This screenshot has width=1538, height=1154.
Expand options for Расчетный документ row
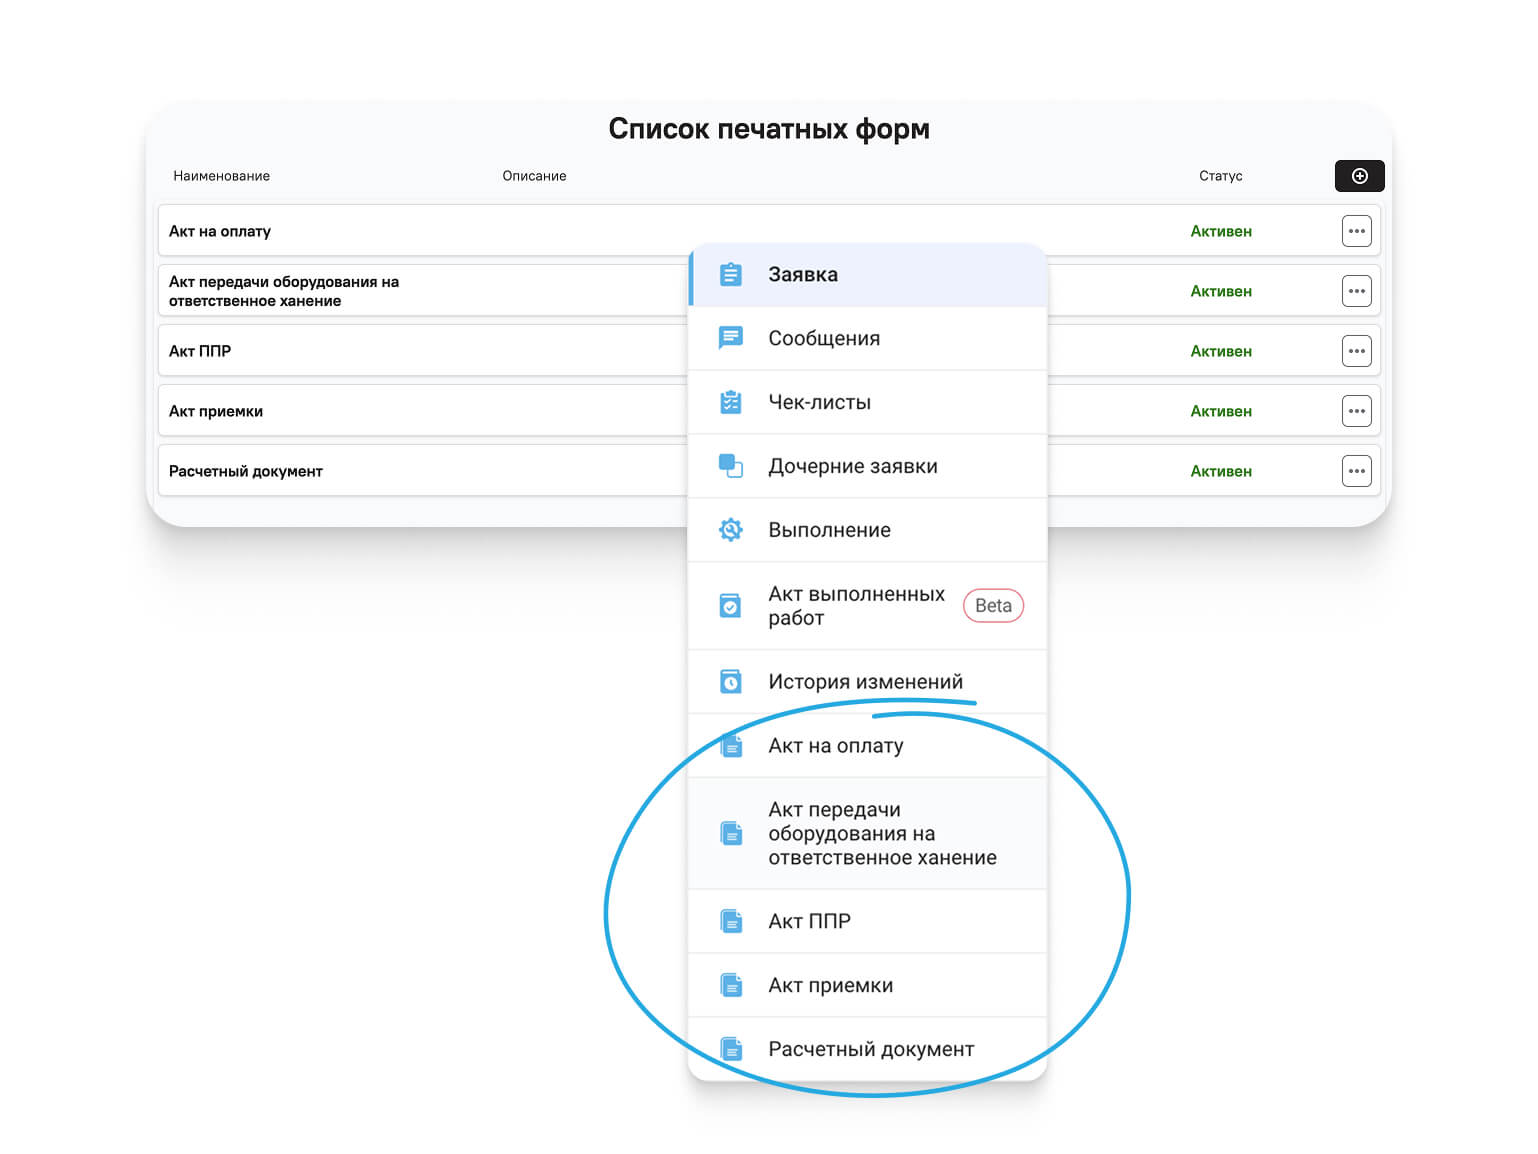[x=1356, y=471]
